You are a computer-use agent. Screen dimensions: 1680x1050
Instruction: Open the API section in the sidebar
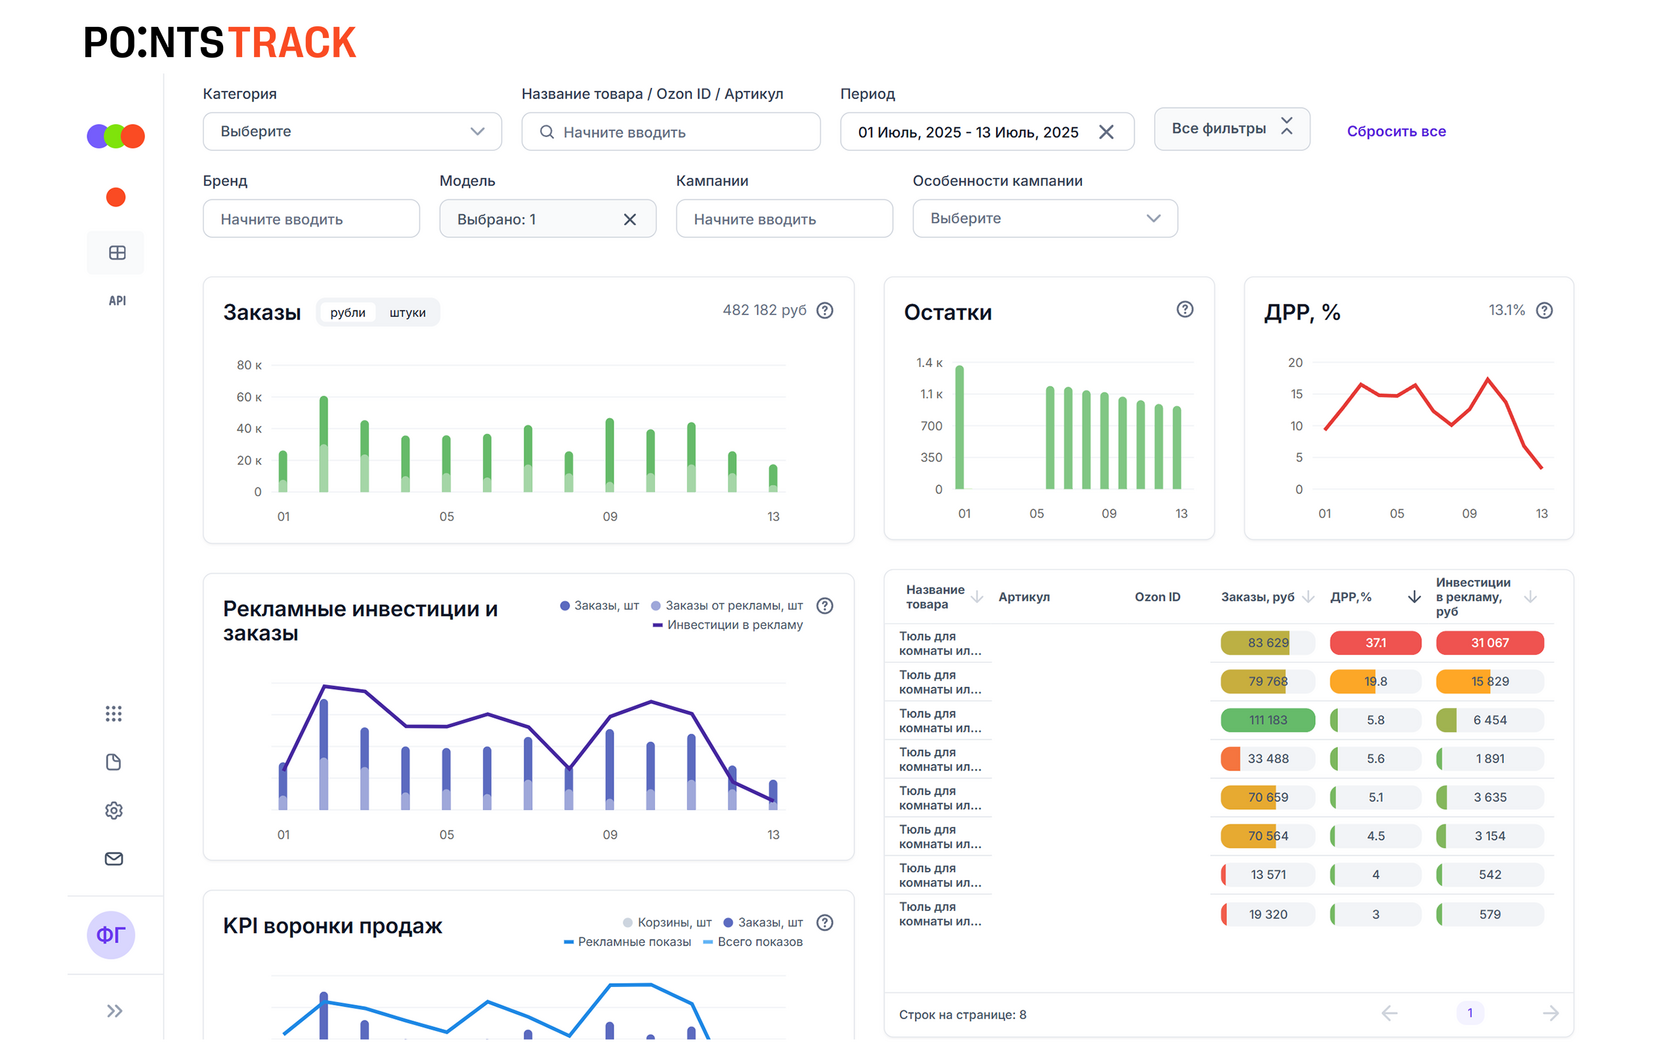117,300
